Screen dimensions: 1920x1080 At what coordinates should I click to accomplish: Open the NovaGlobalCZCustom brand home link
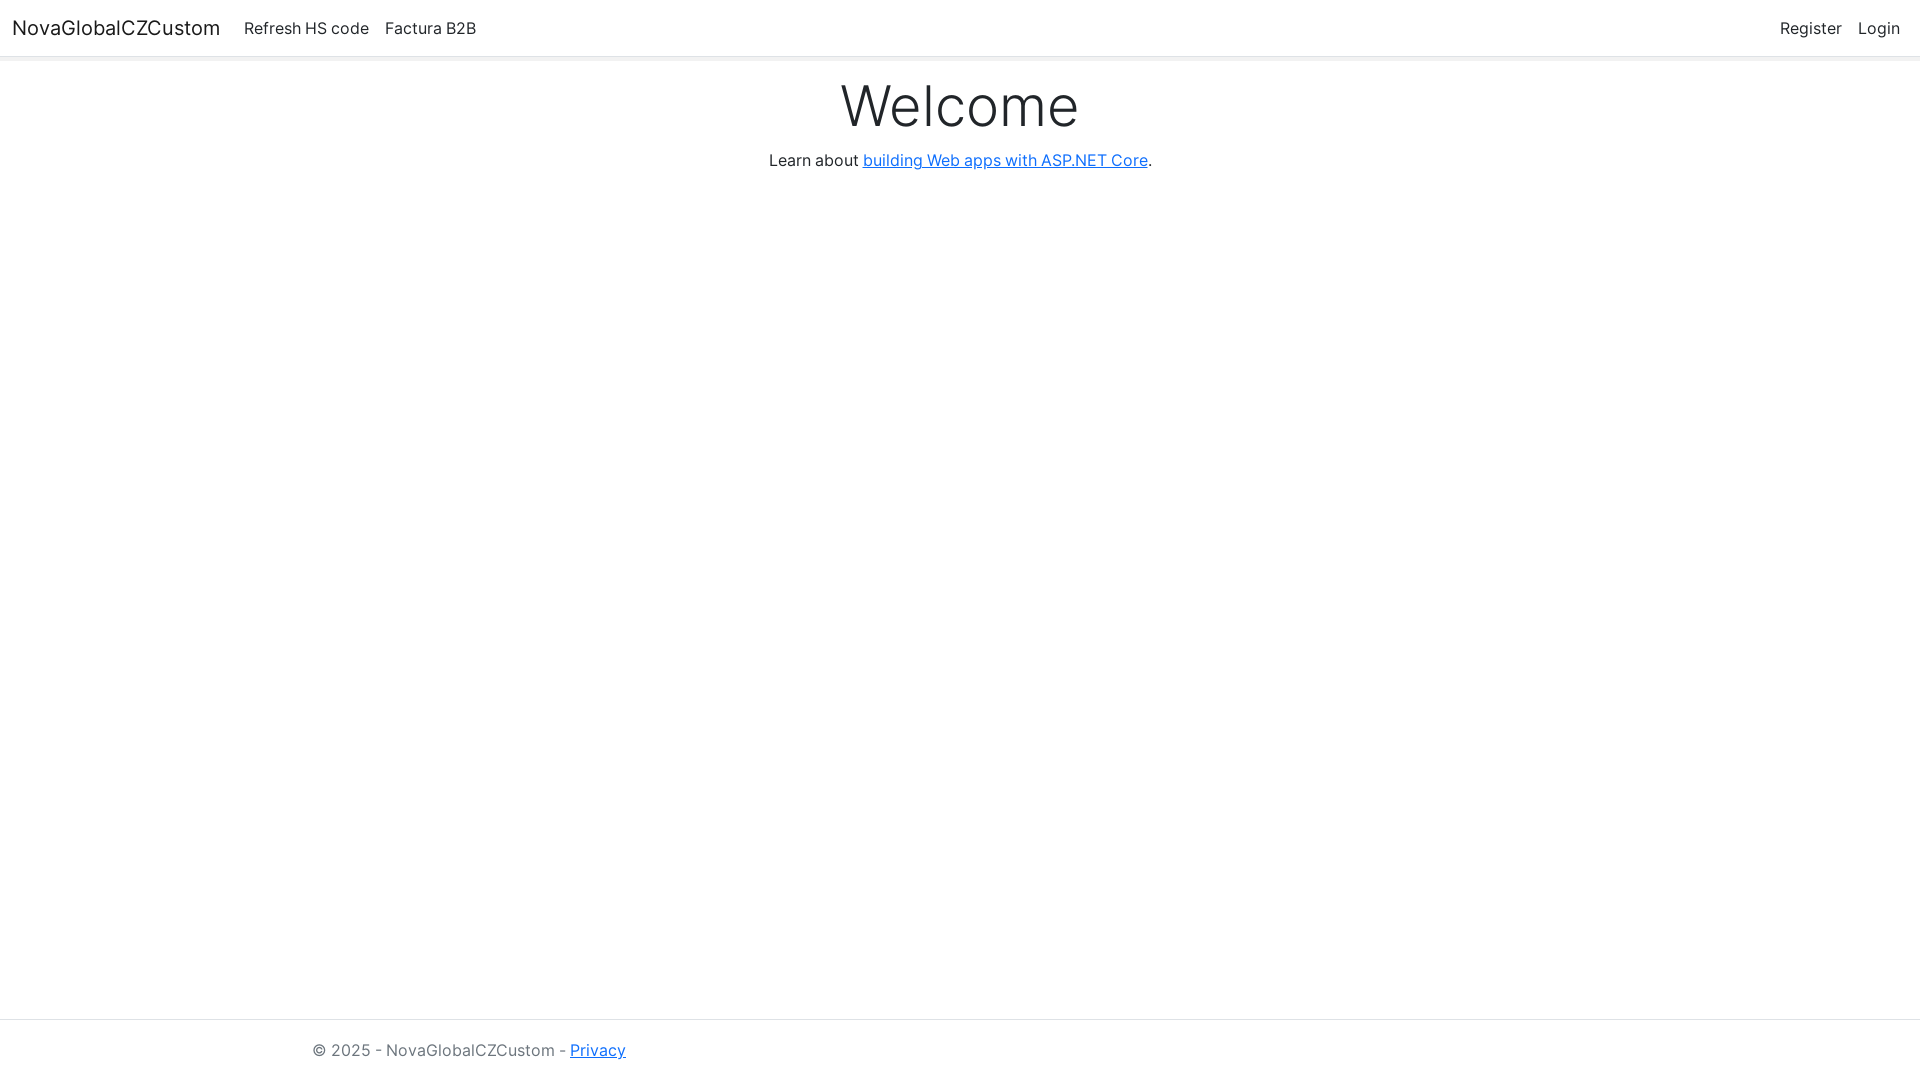[116, 28]
